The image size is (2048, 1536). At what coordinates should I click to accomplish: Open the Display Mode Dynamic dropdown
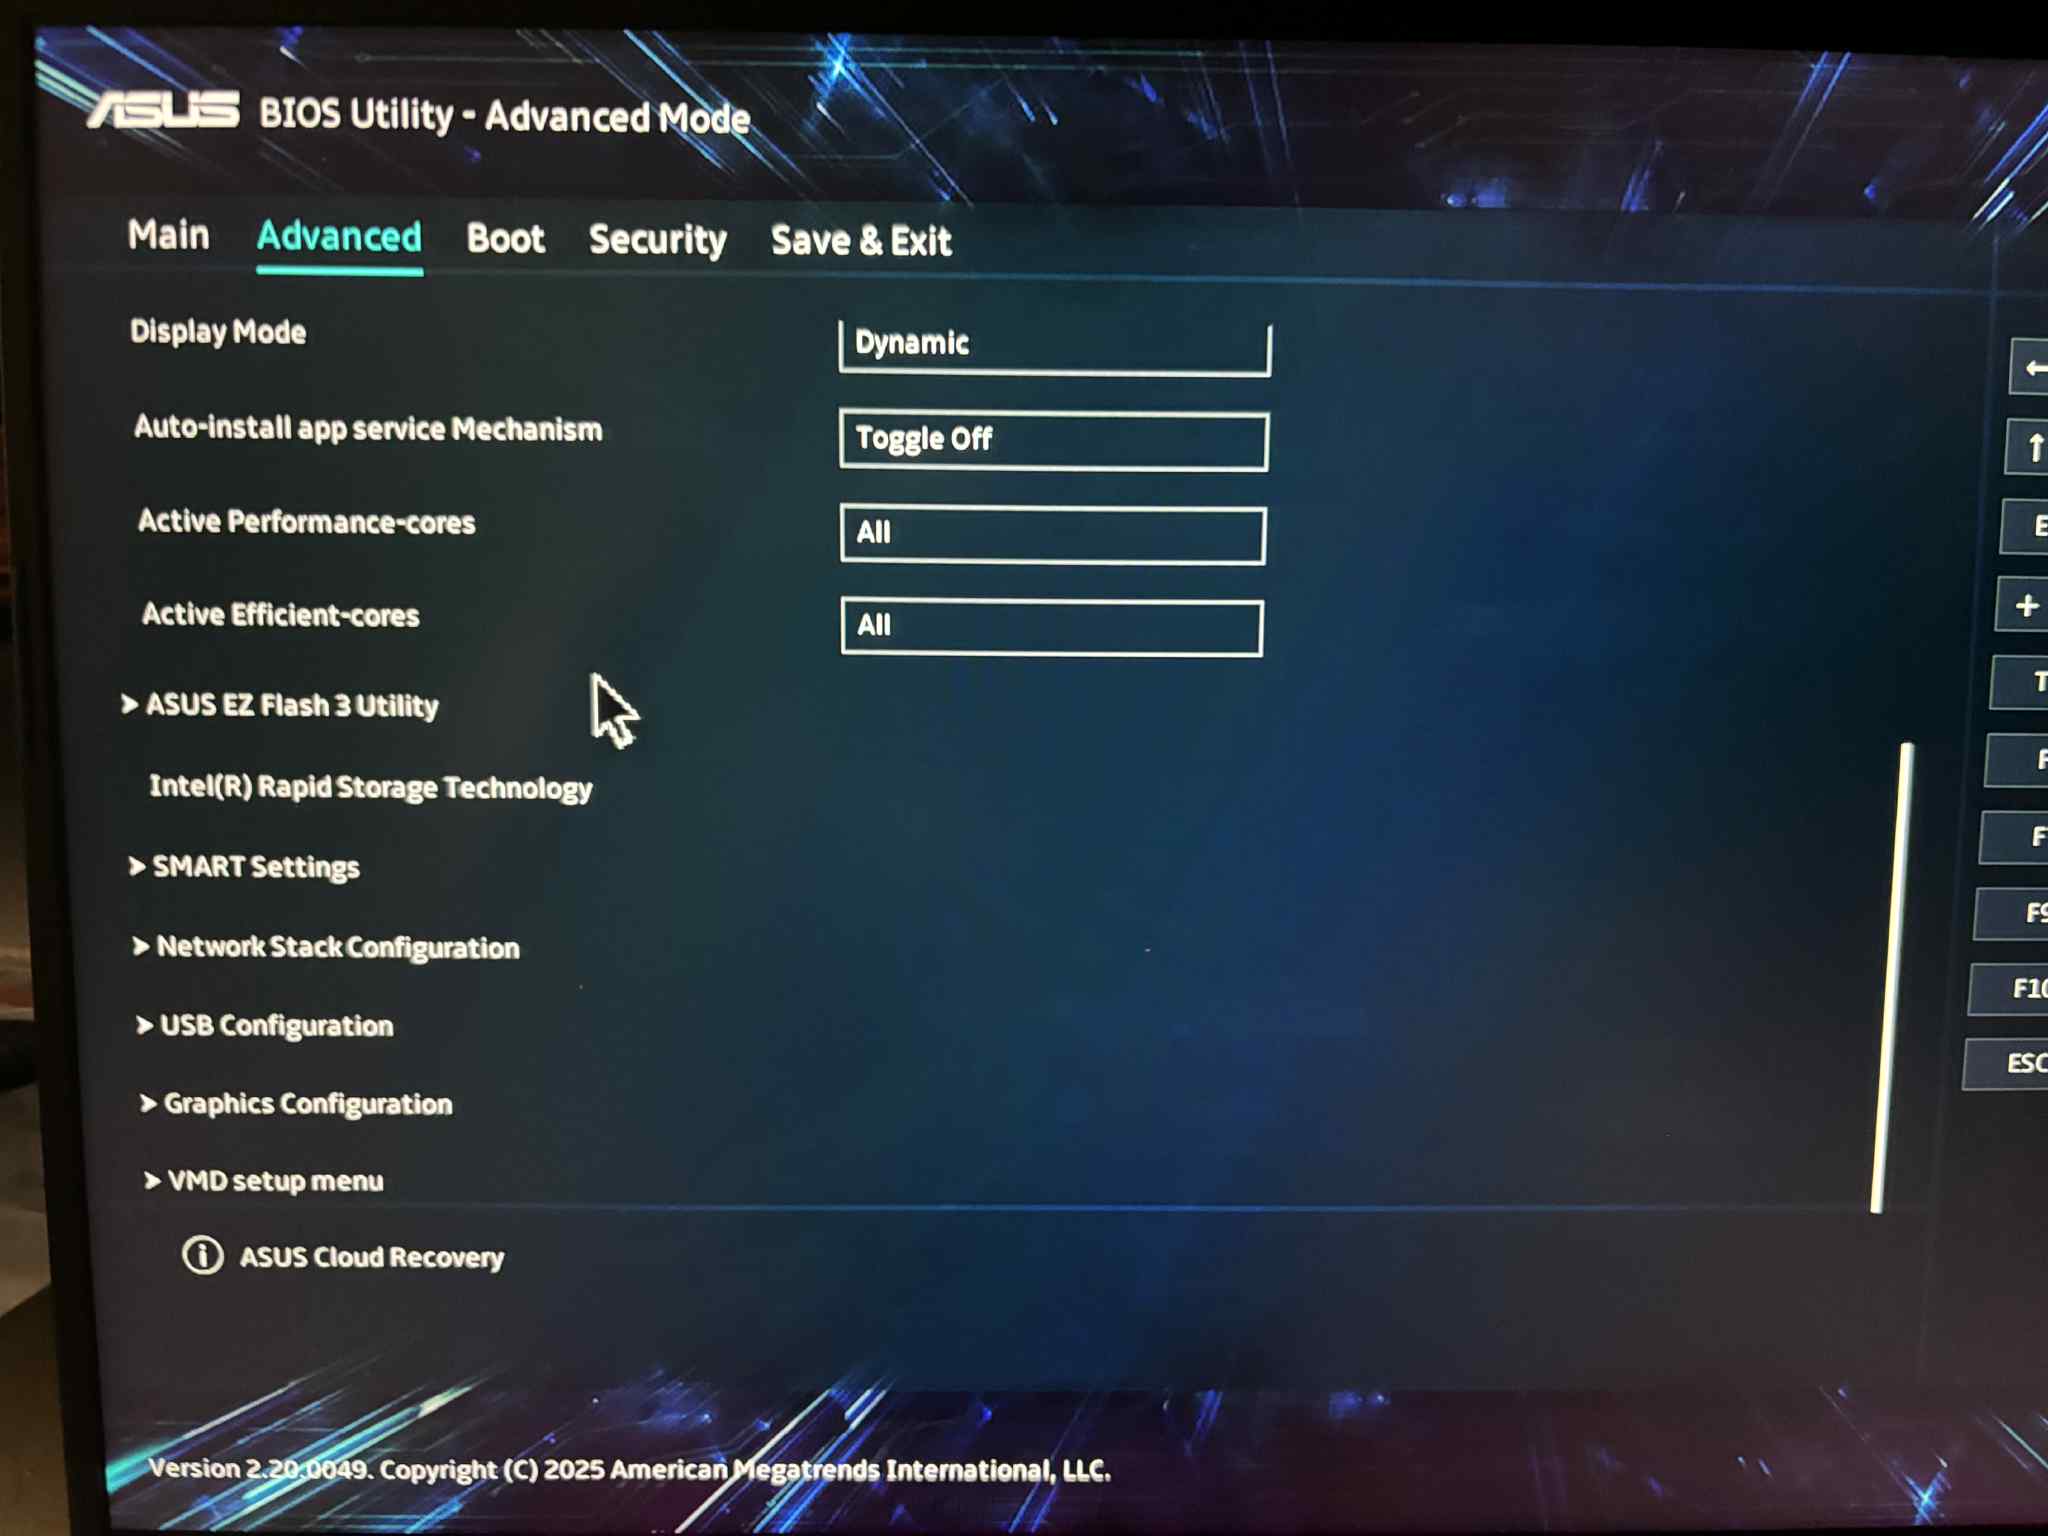coord(1054,345)
